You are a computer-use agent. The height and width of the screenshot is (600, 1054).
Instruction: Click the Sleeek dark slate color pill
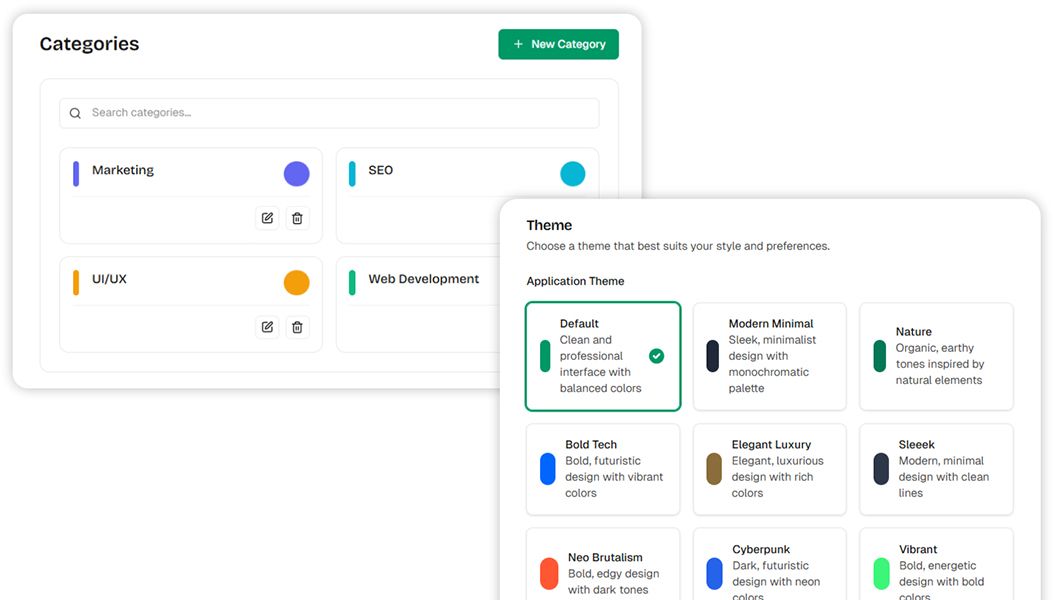(881, 469)
